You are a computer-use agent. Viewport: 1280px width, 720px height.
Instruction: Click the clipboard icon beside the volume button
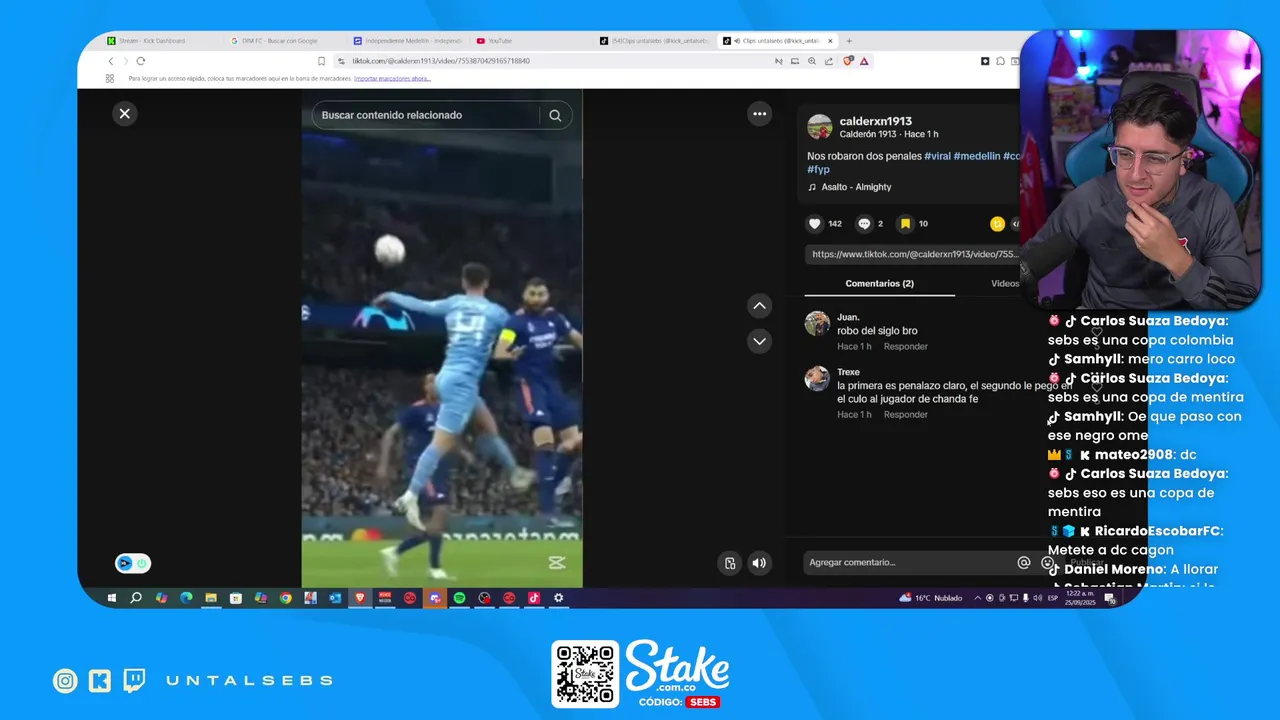pyautogui.click(x=730, y=563)
